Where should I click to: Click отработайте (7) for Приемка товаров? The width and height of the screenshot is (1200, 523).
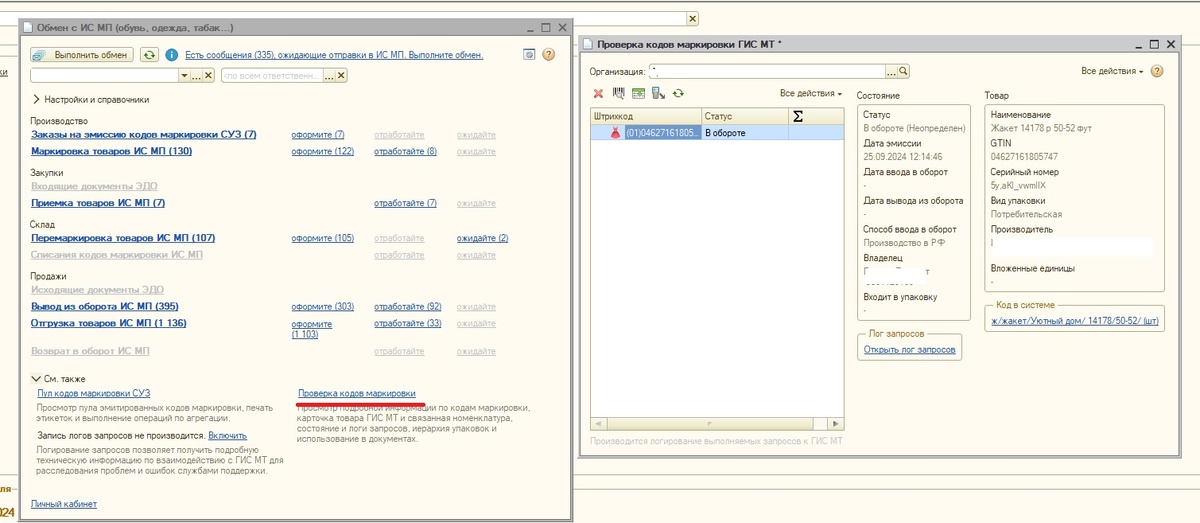point(405,203)
